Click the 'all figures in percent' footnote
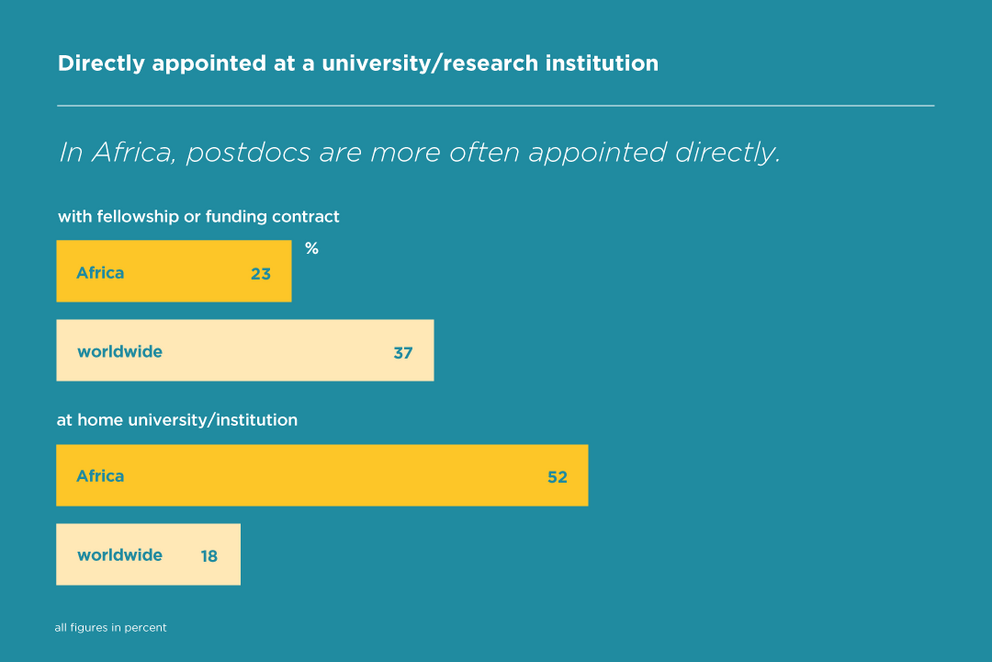The image size is (992, 662). tap(110, 628)
